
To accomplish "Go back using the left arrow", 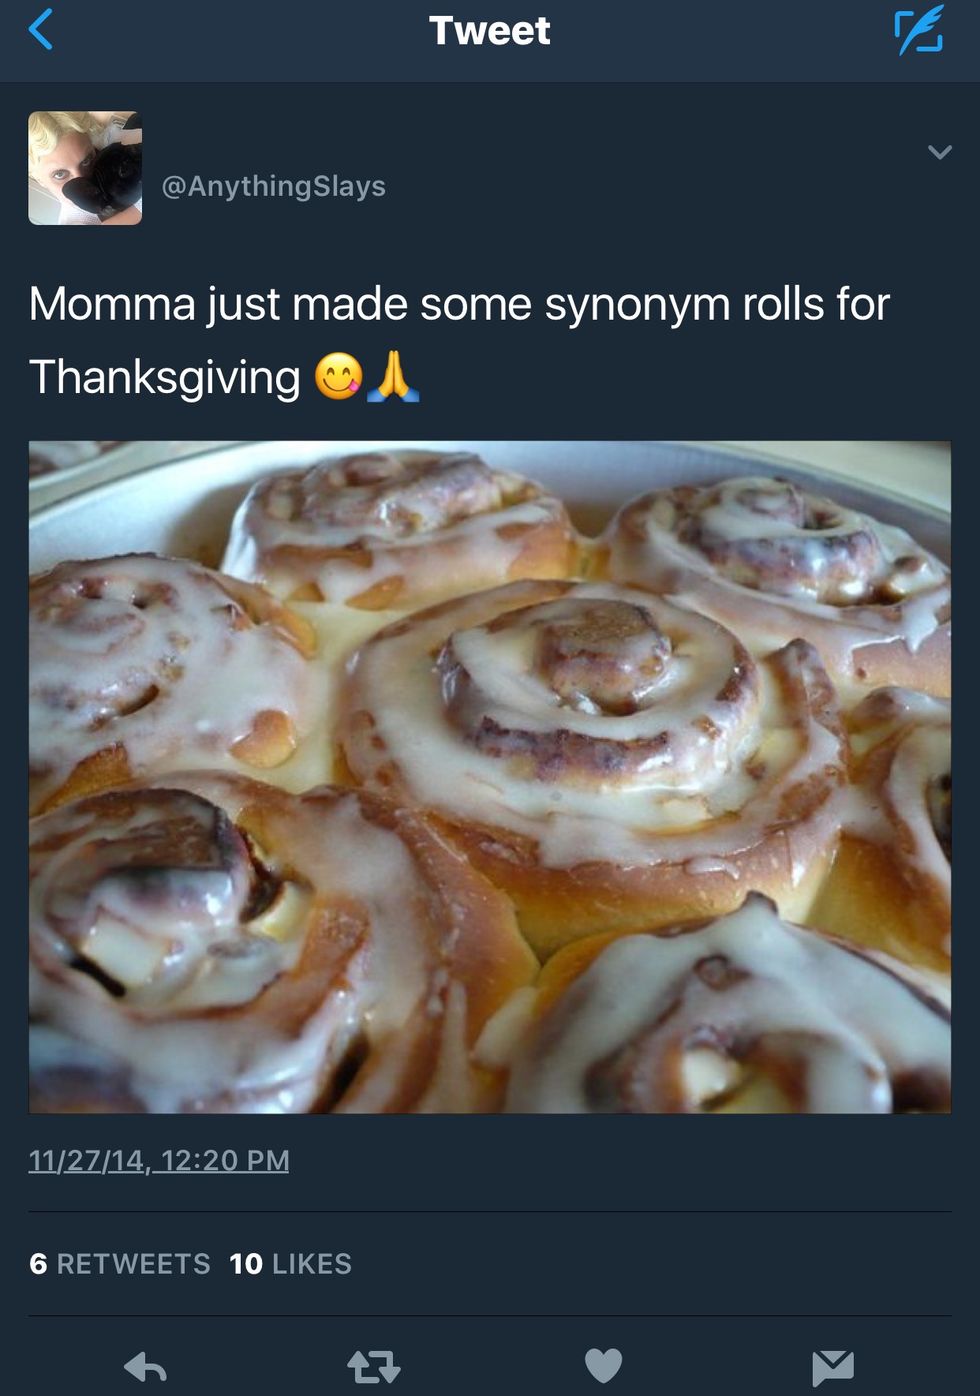I will coord(40,30).
